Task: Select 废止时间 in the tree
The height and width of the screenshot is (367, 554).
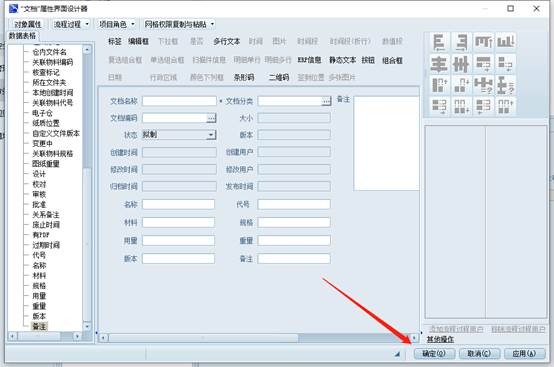Action: [x=46, y=225]
